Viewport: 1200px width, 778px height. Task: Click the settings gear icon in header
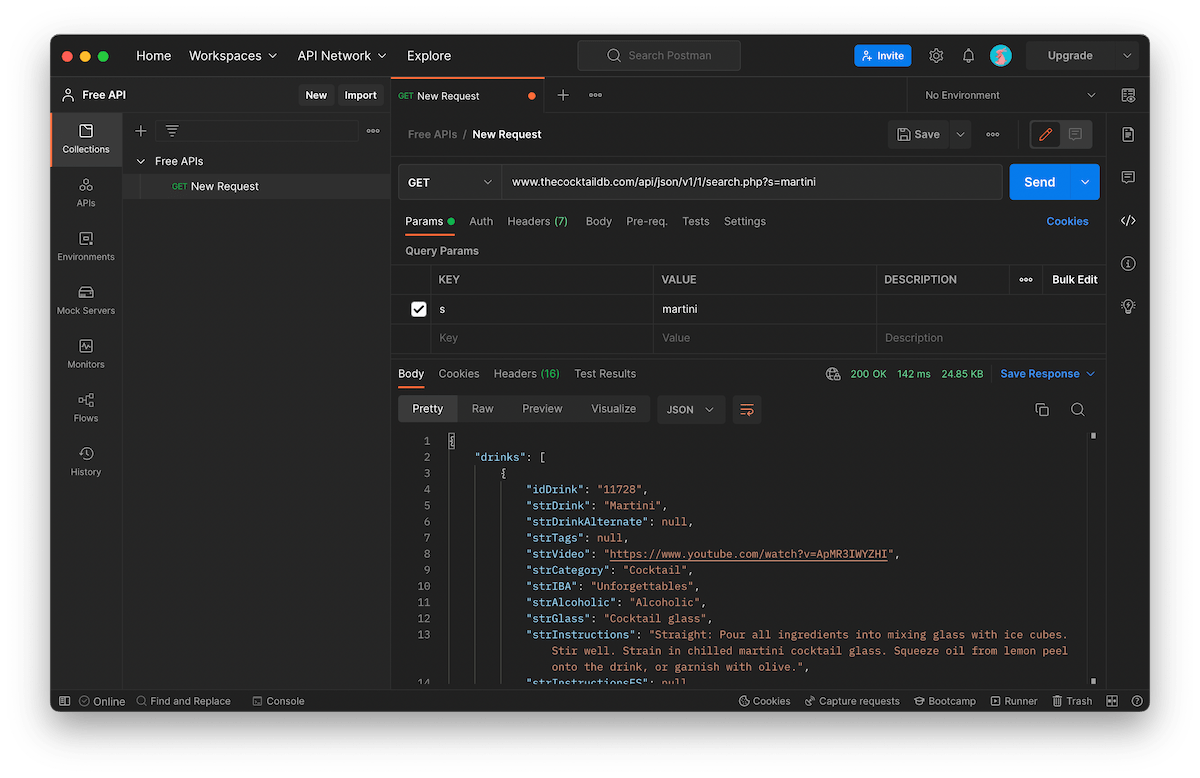click(x=936, y=56)
